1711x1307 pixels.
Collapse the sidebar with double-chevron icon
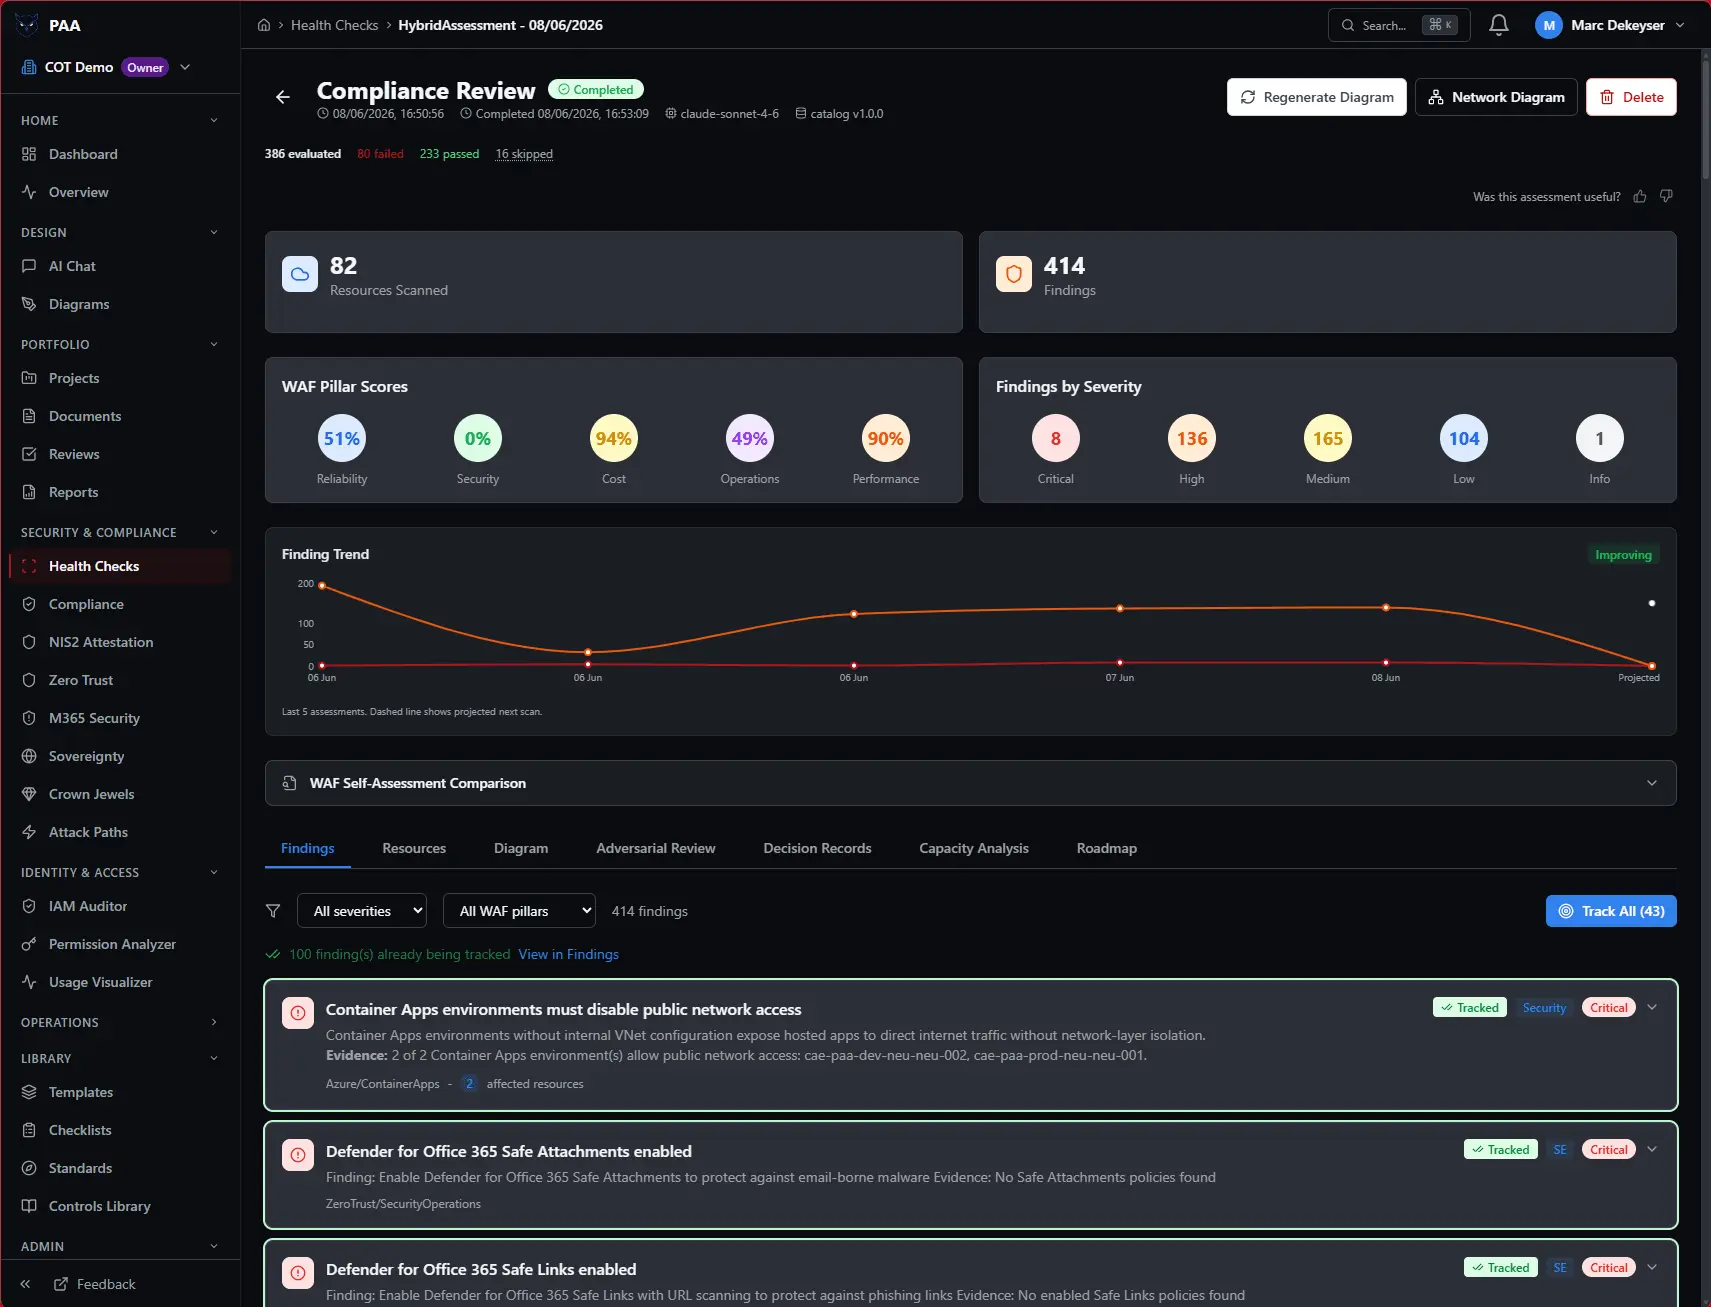(25, 1284)
